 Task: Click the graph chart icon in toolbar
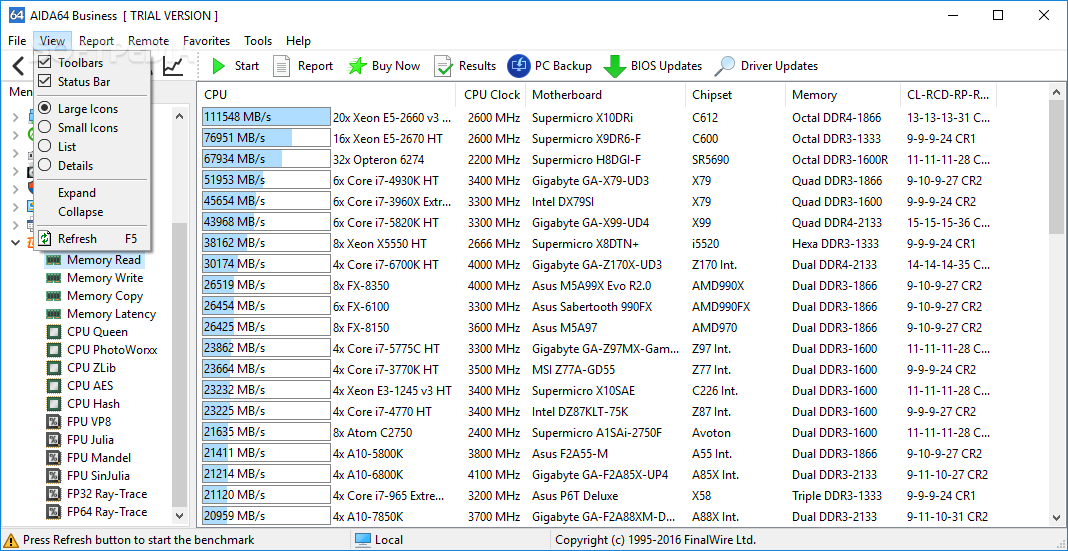point(174,66)
